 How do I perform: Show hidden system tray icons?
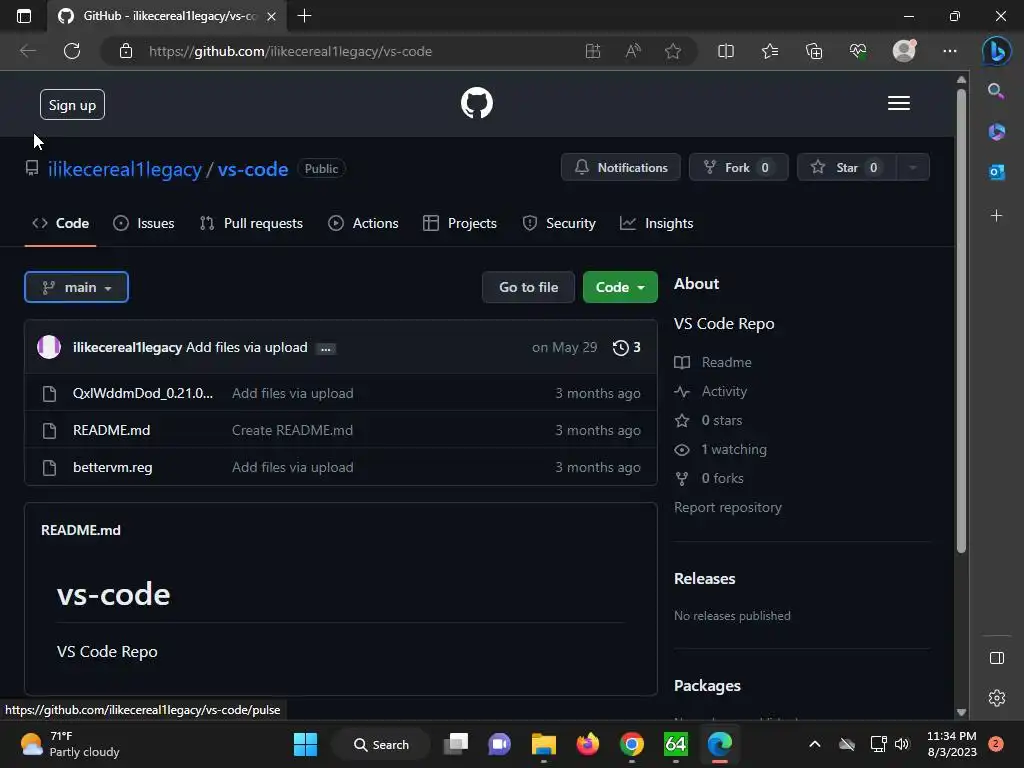(x=814, y=744)
